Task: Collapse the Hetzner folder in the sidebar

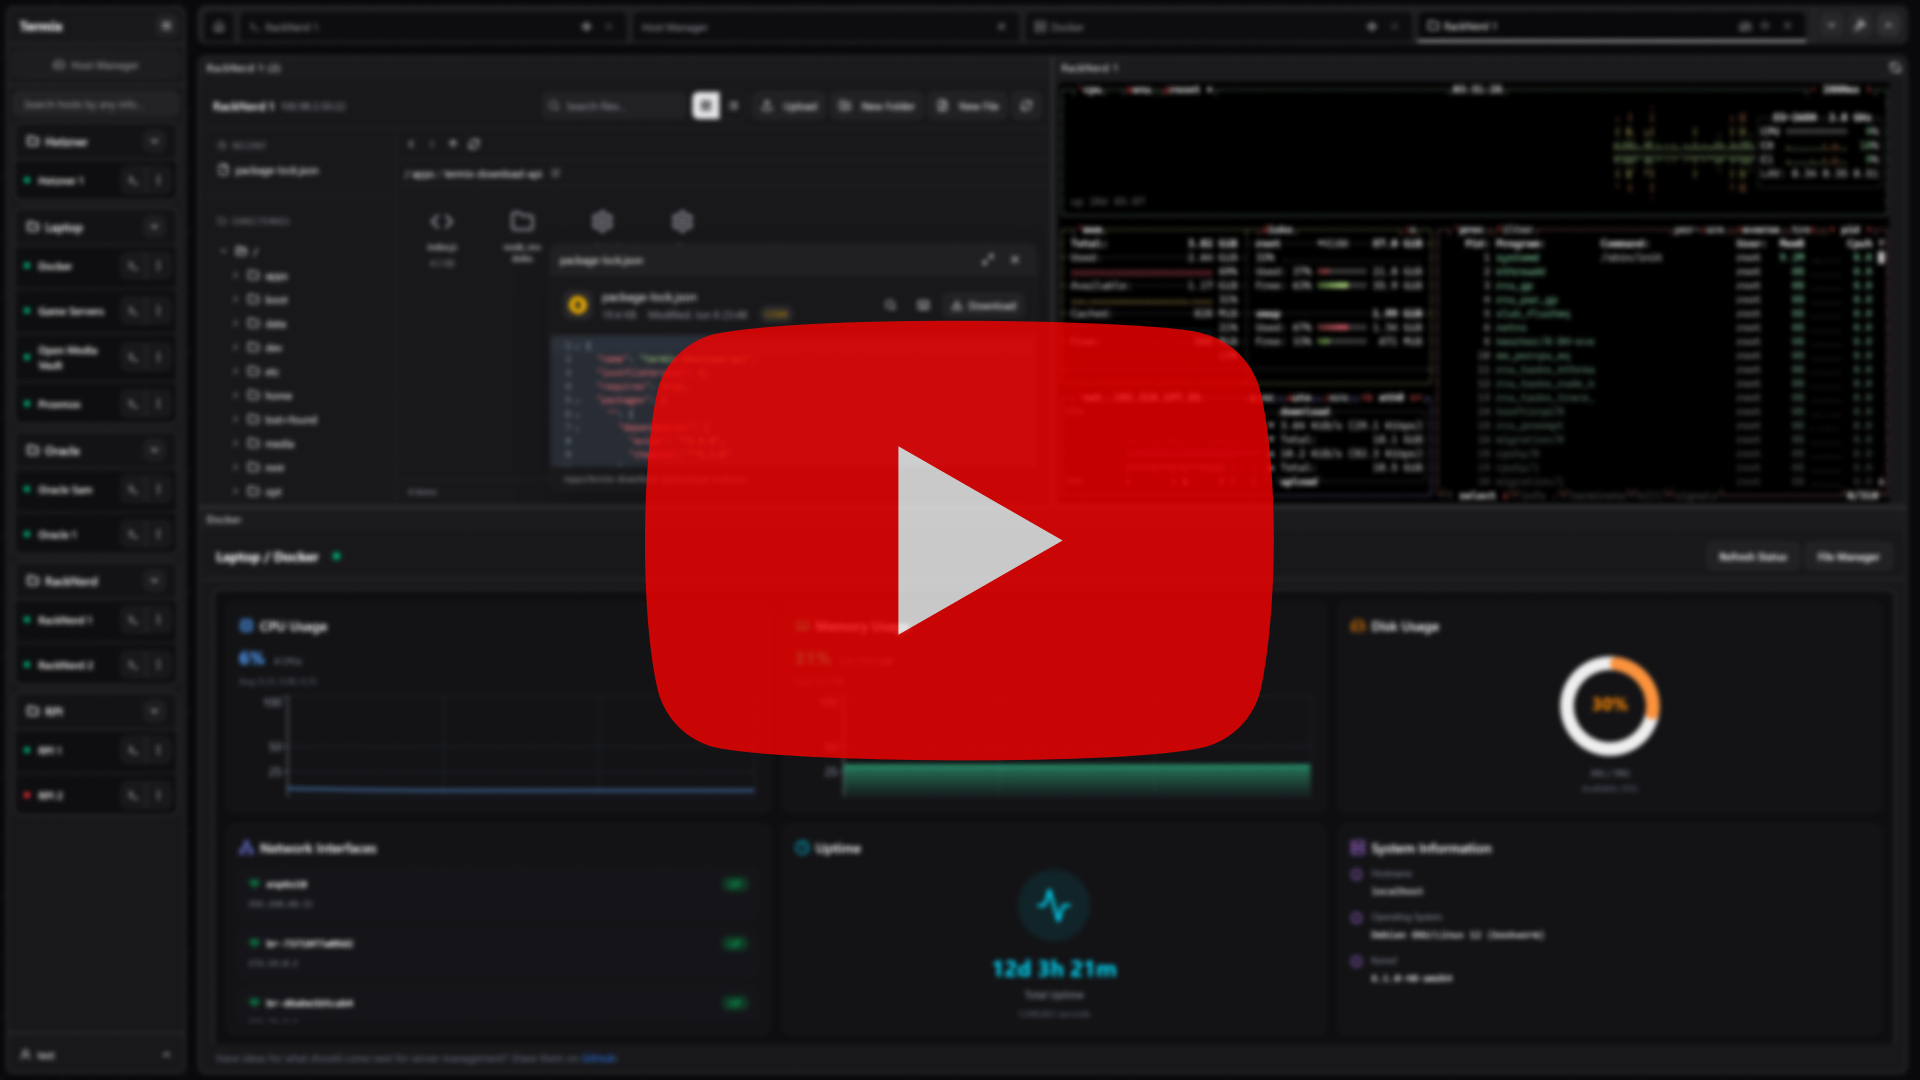Action: pos(154,142)
